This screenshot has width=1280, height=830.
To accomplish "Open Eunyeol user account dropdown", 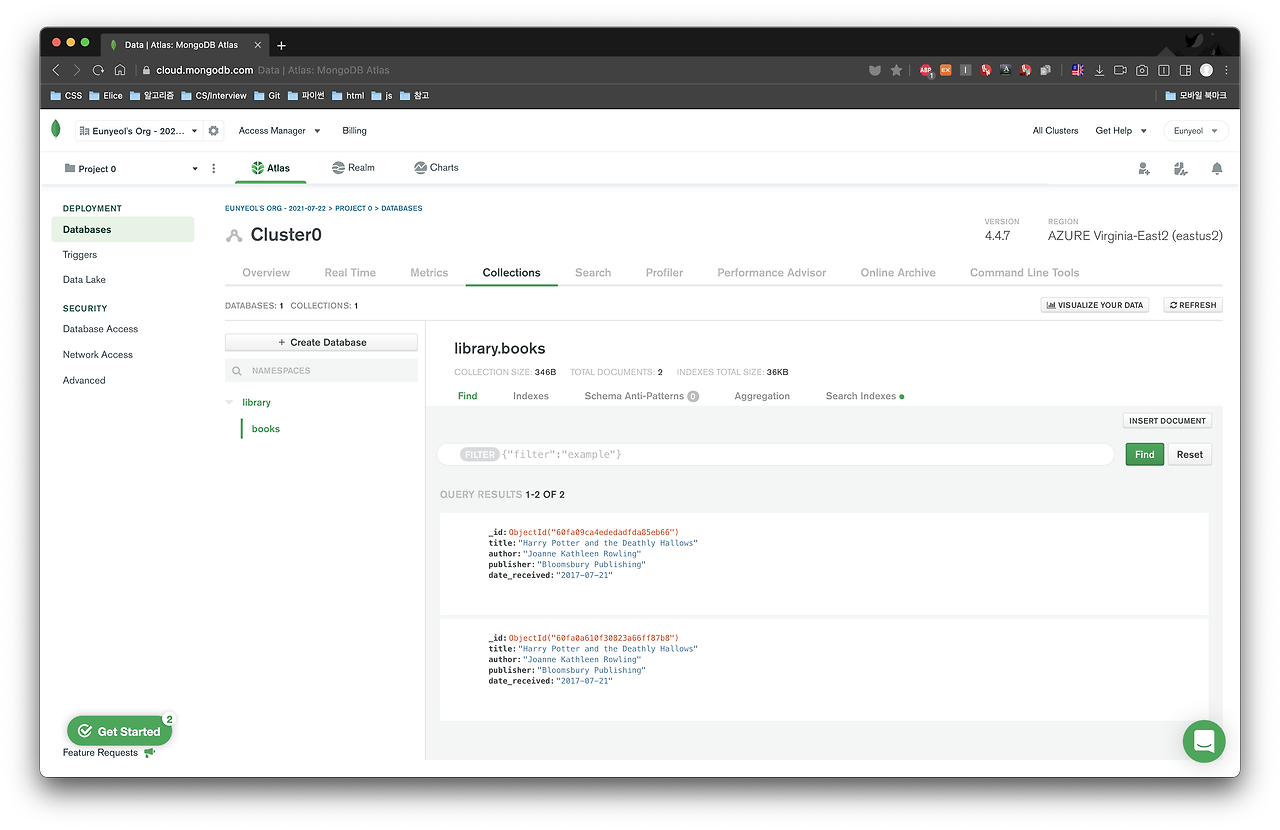I will [1195, 131].
